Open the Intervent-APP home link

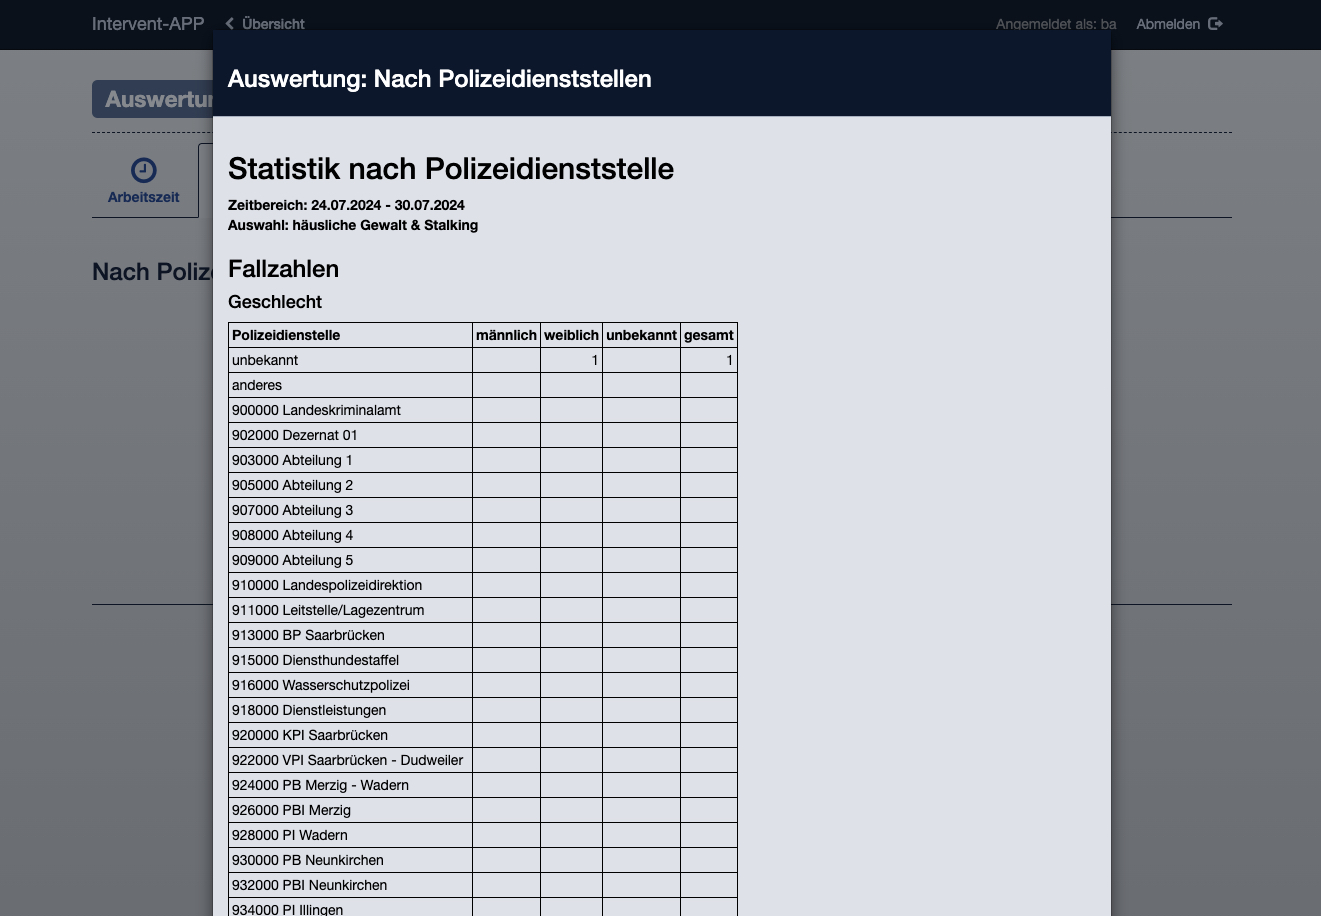point(148,24)
